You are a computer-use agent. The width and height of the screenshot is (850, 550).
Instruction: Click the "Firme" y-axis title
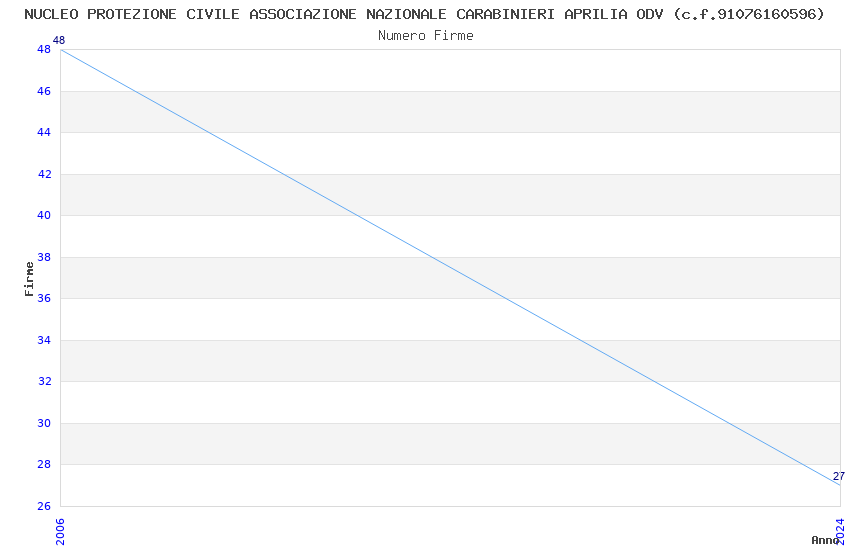coord(29,278)
